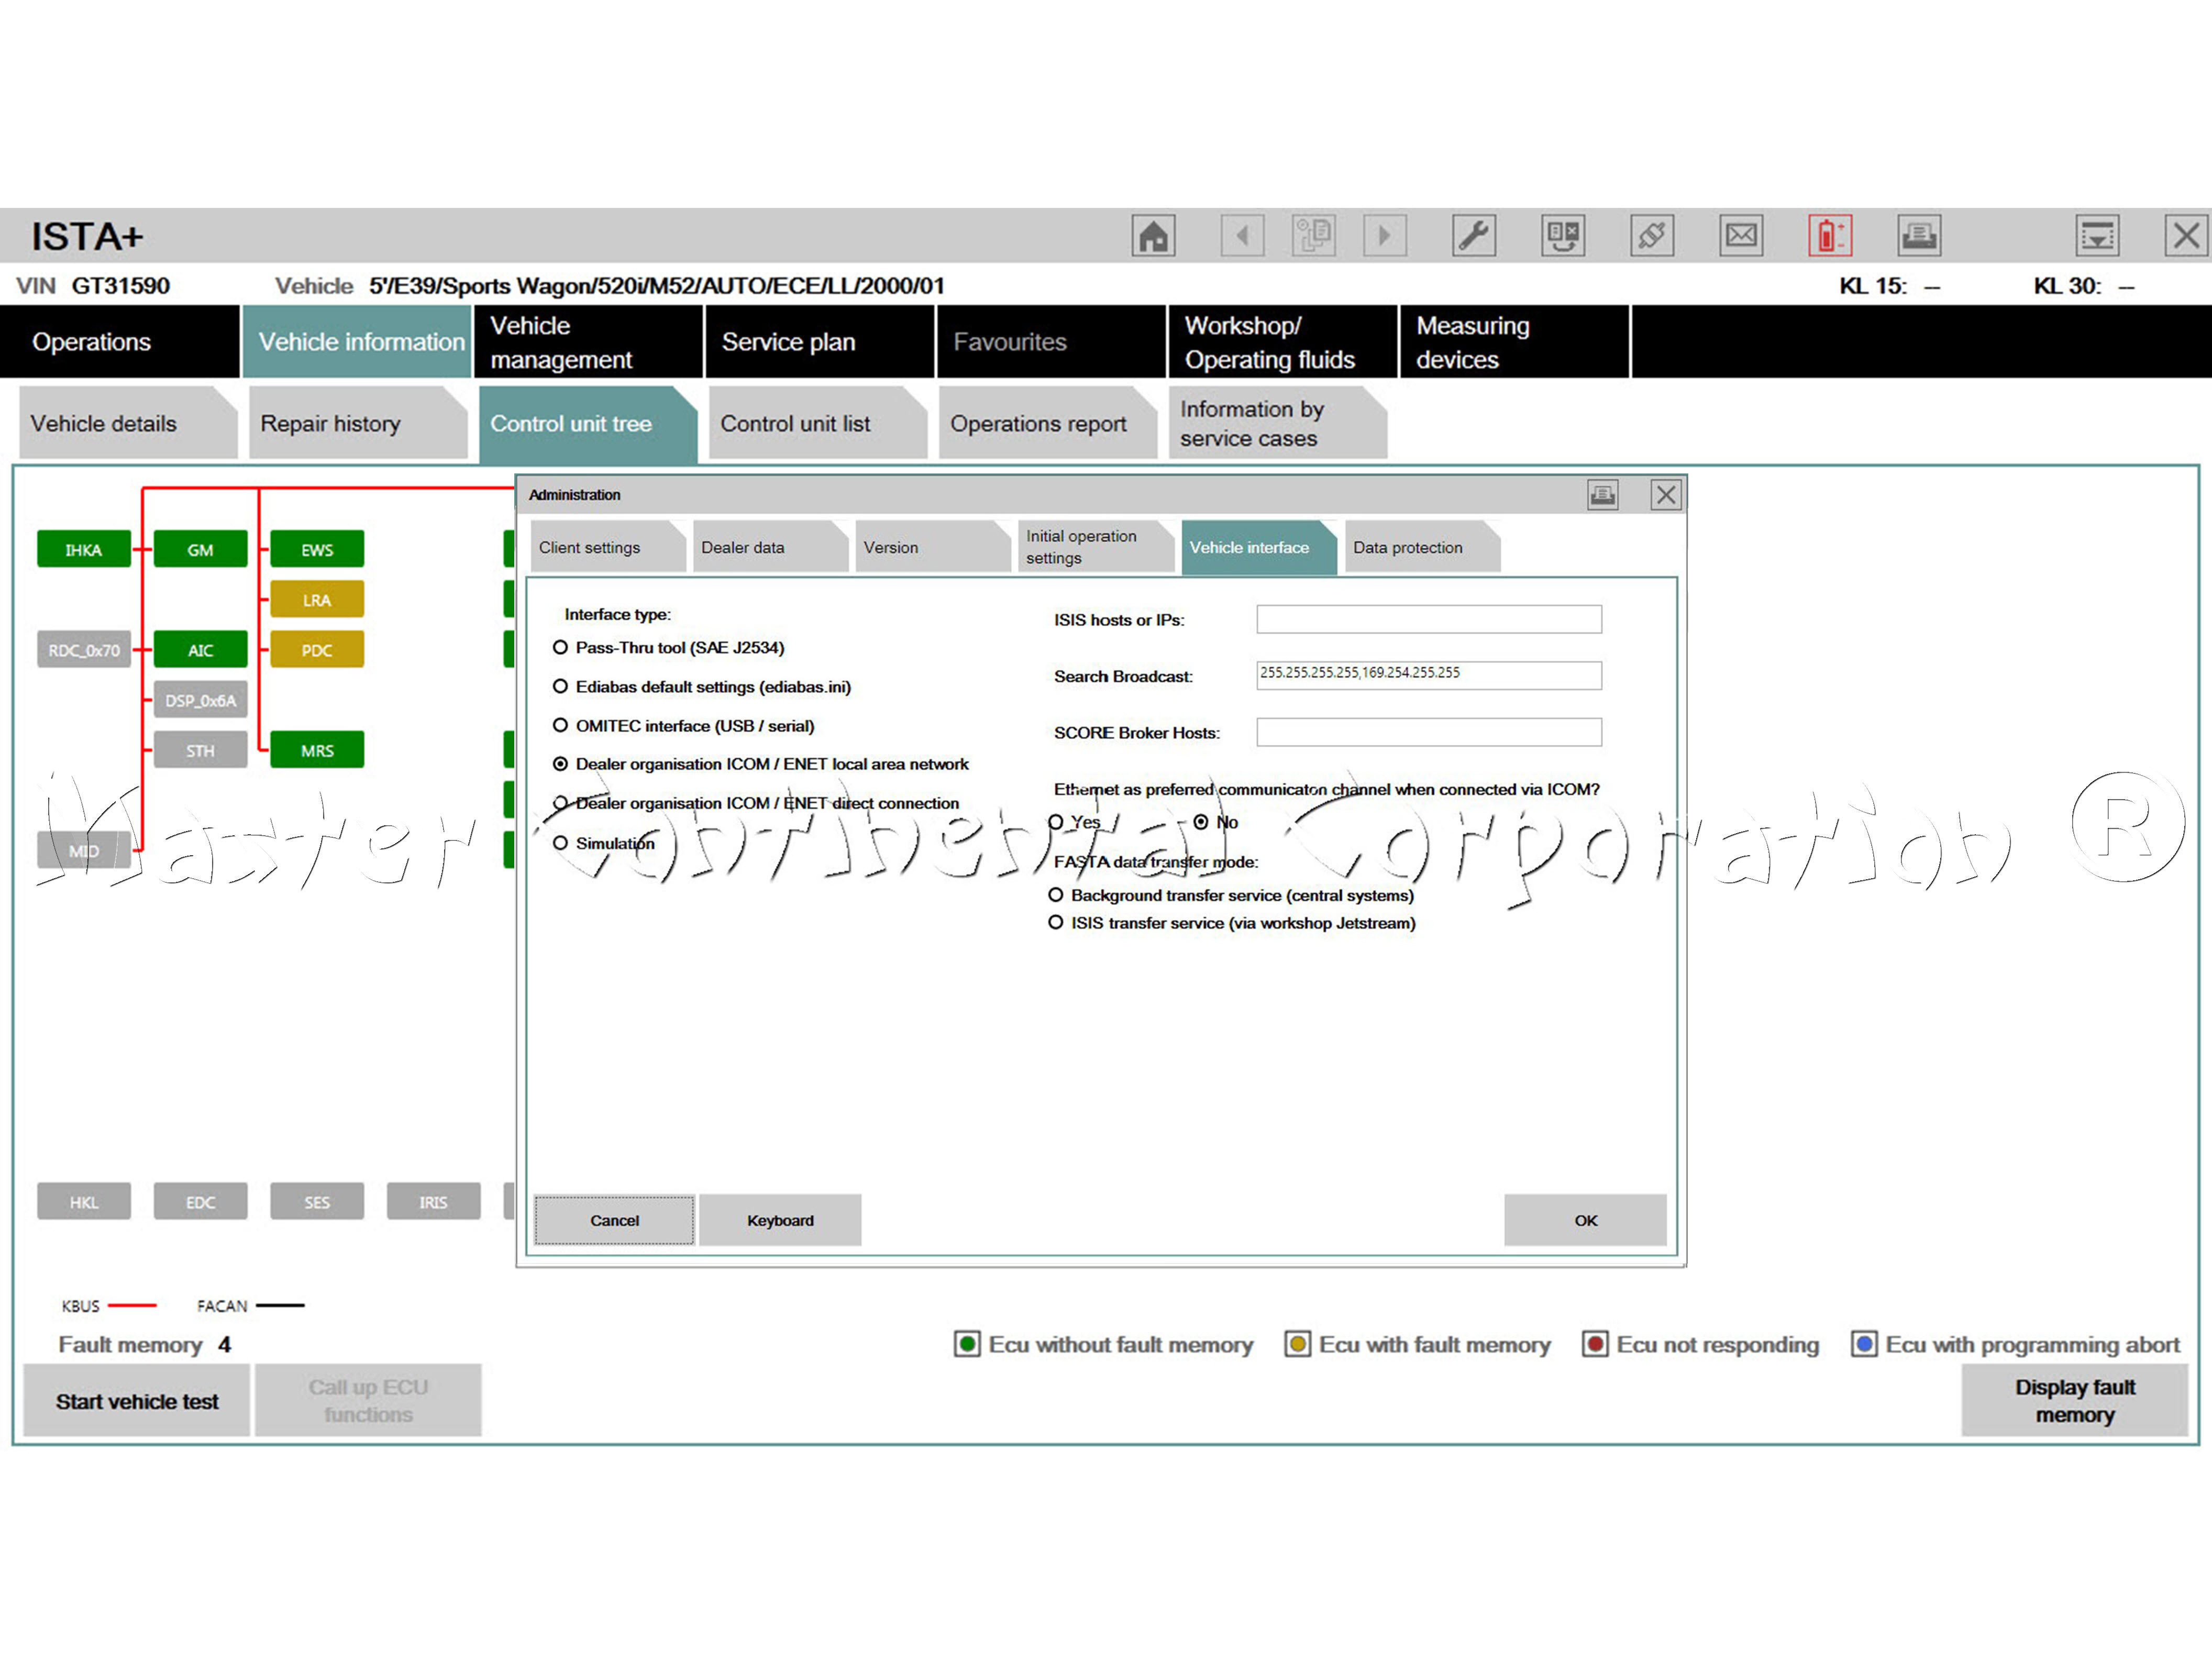Select the HKL control unit
The image size is (2212, 1659).
[x=84, y=1201]
